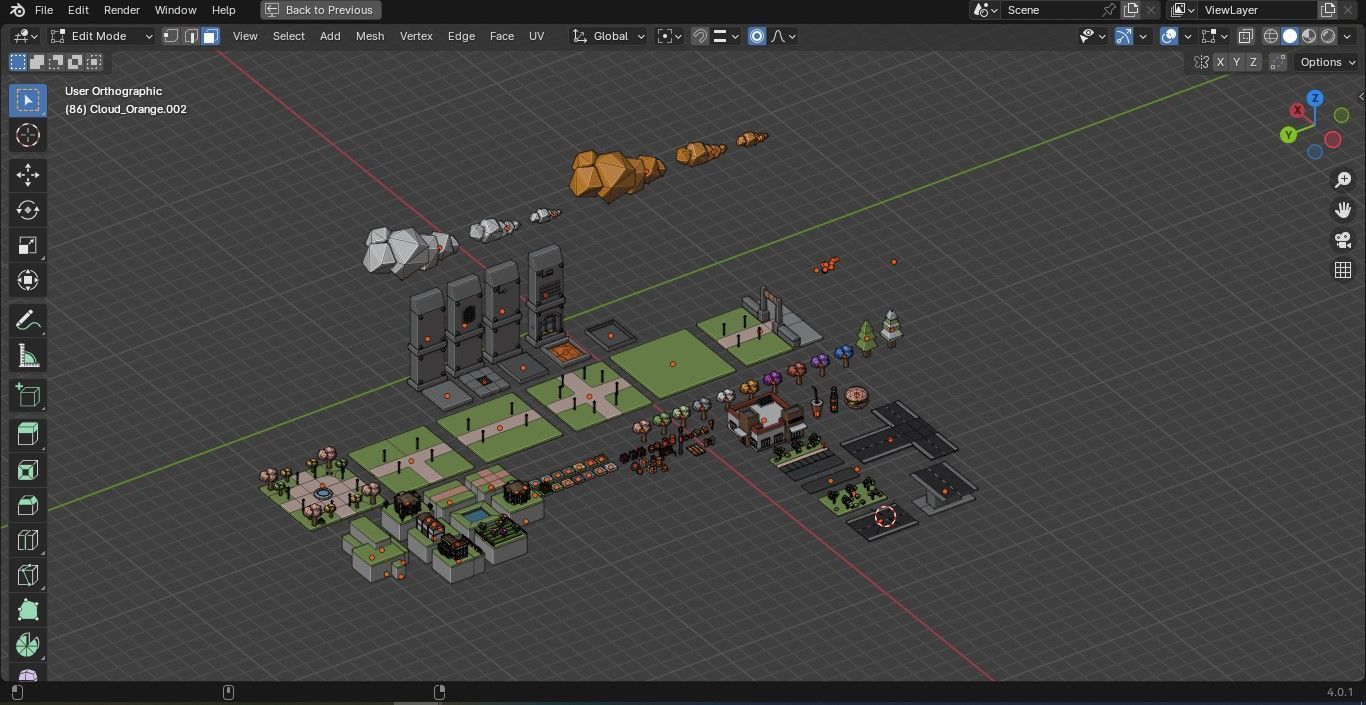This screenshot has width=1366, height=705.
Task: Open the Options dropdown
Action: click(x=1328, y=62)
